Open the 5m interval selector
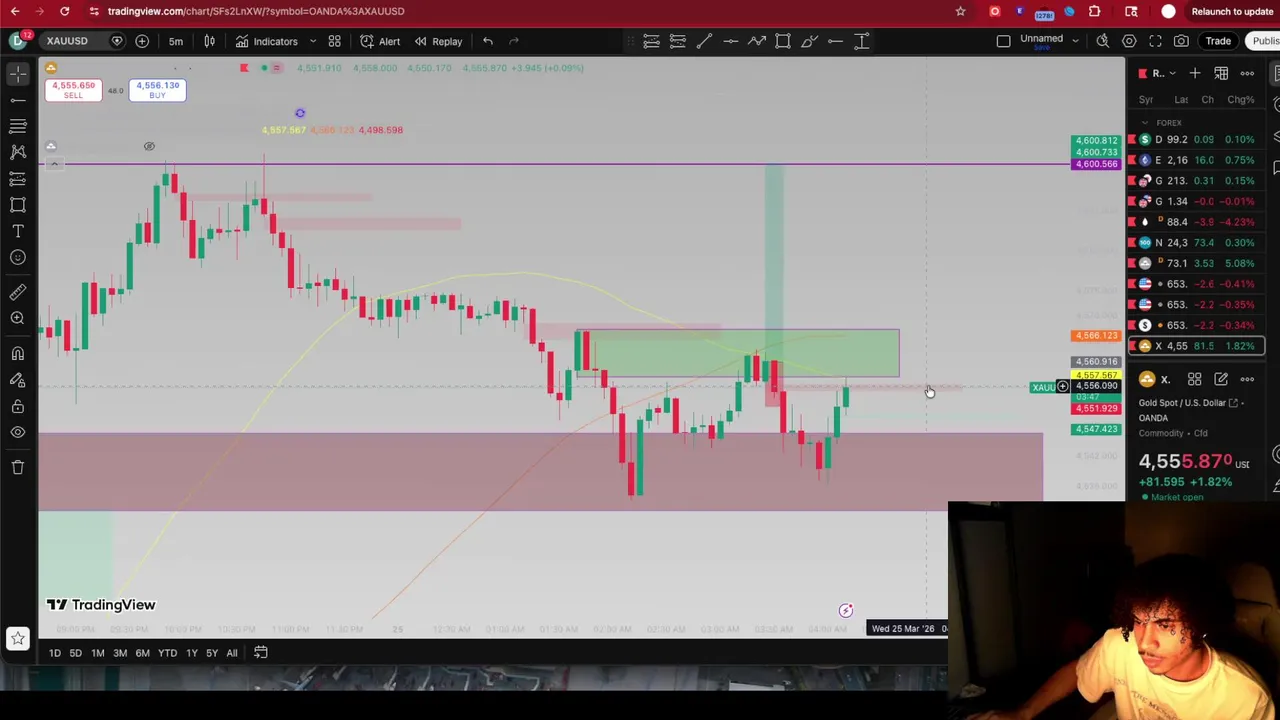This screenshot has width=1280, height=720. coord(176,41)
